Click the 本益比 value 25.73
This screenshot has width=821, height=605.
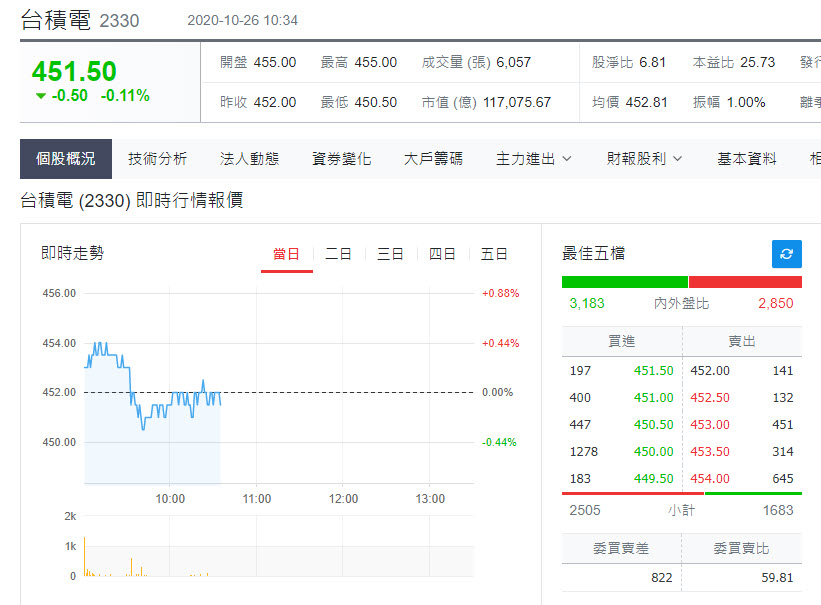pos(758,62)
